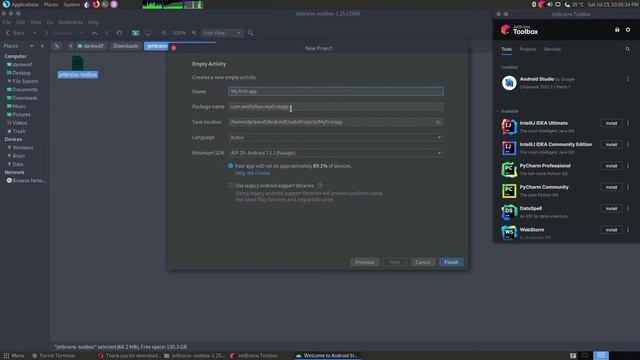Screen dimensions: 640x360
Task: Open options menu for PyCharm Professional
Action: (x=628, y=166)
